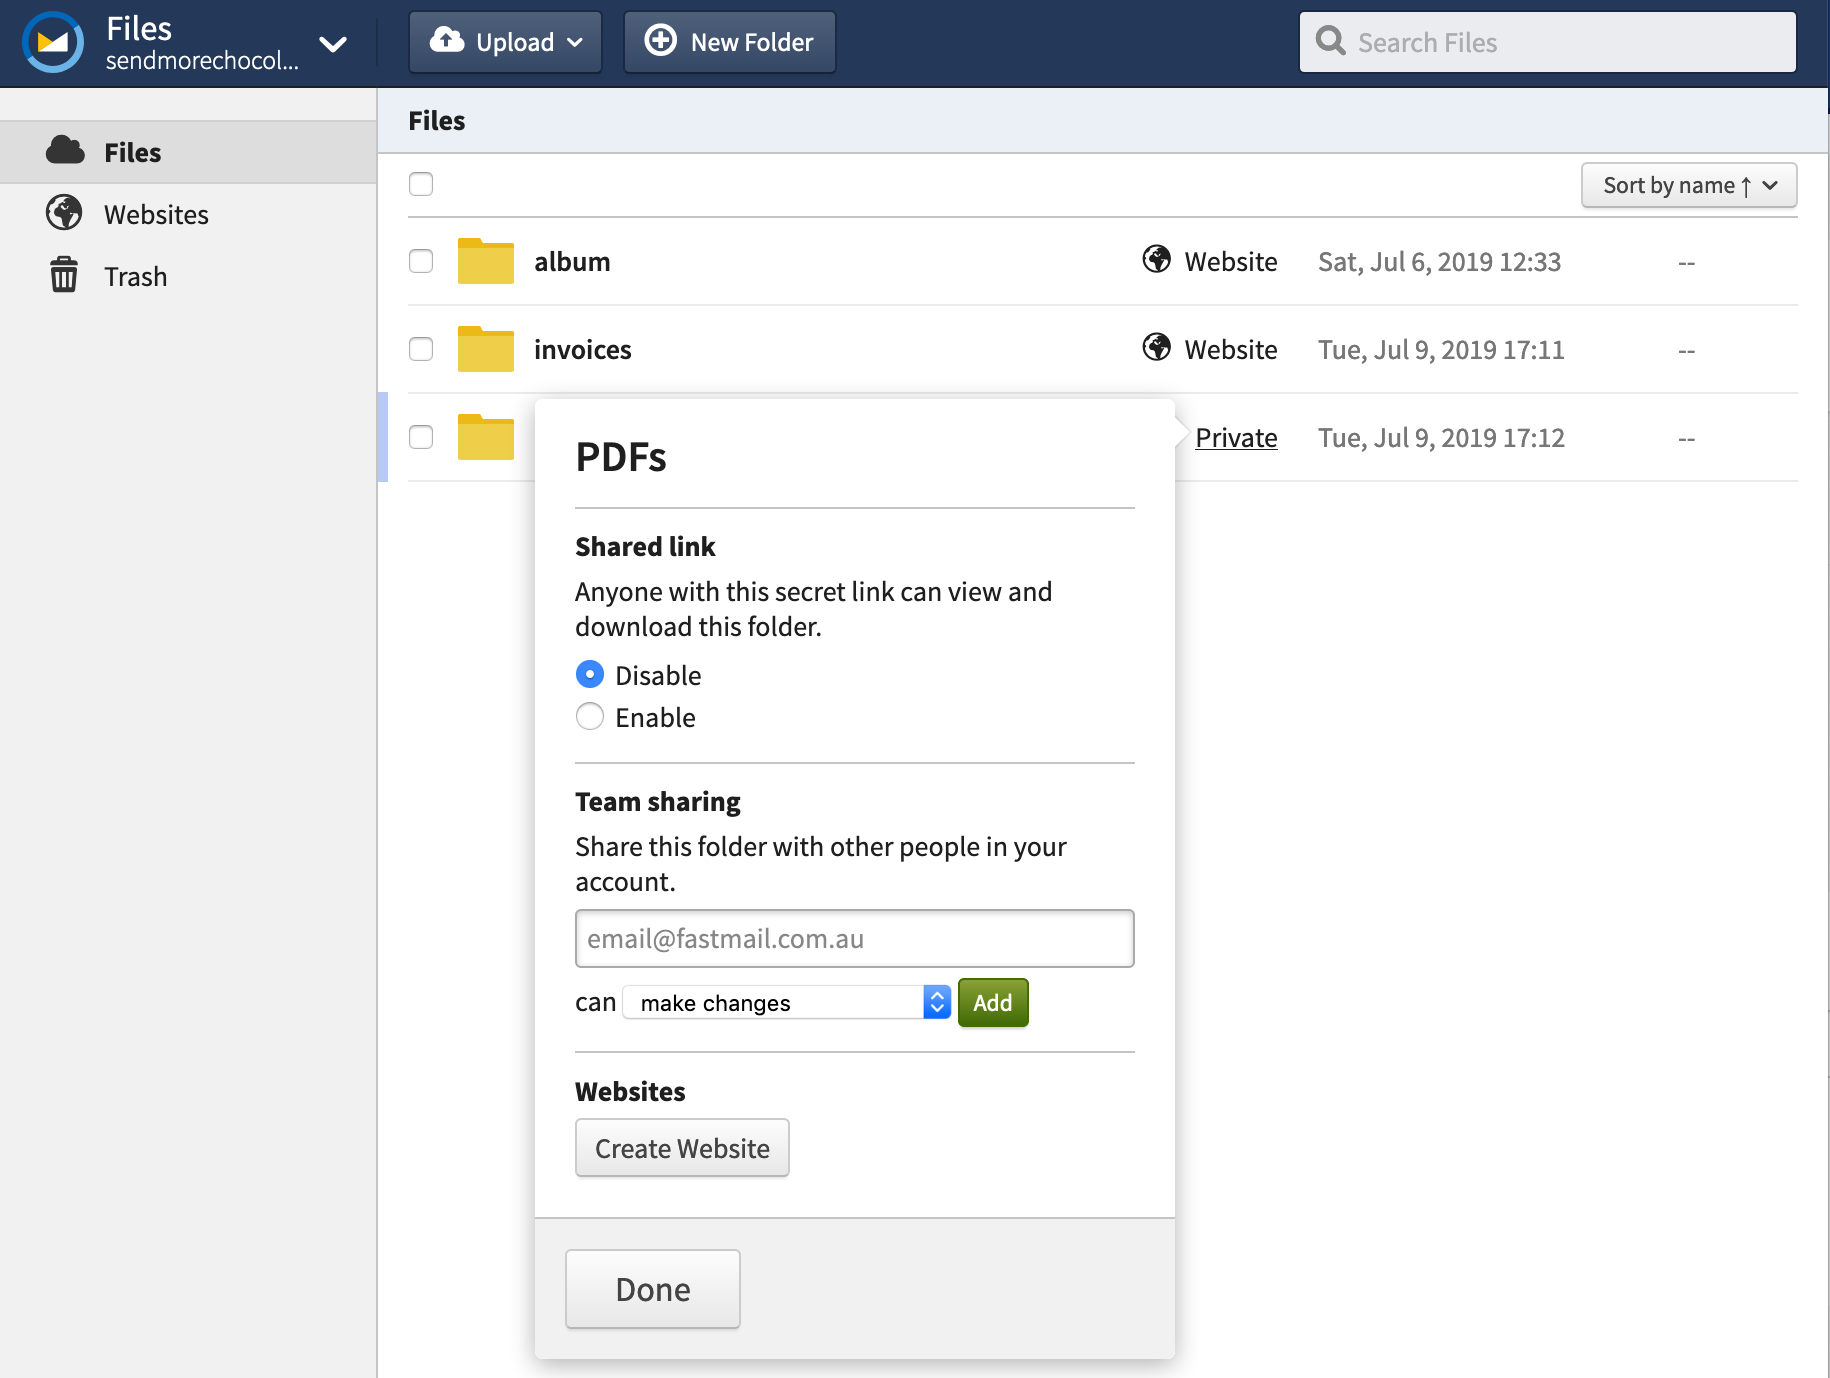Open Files in the sidebar

(188, 152)
